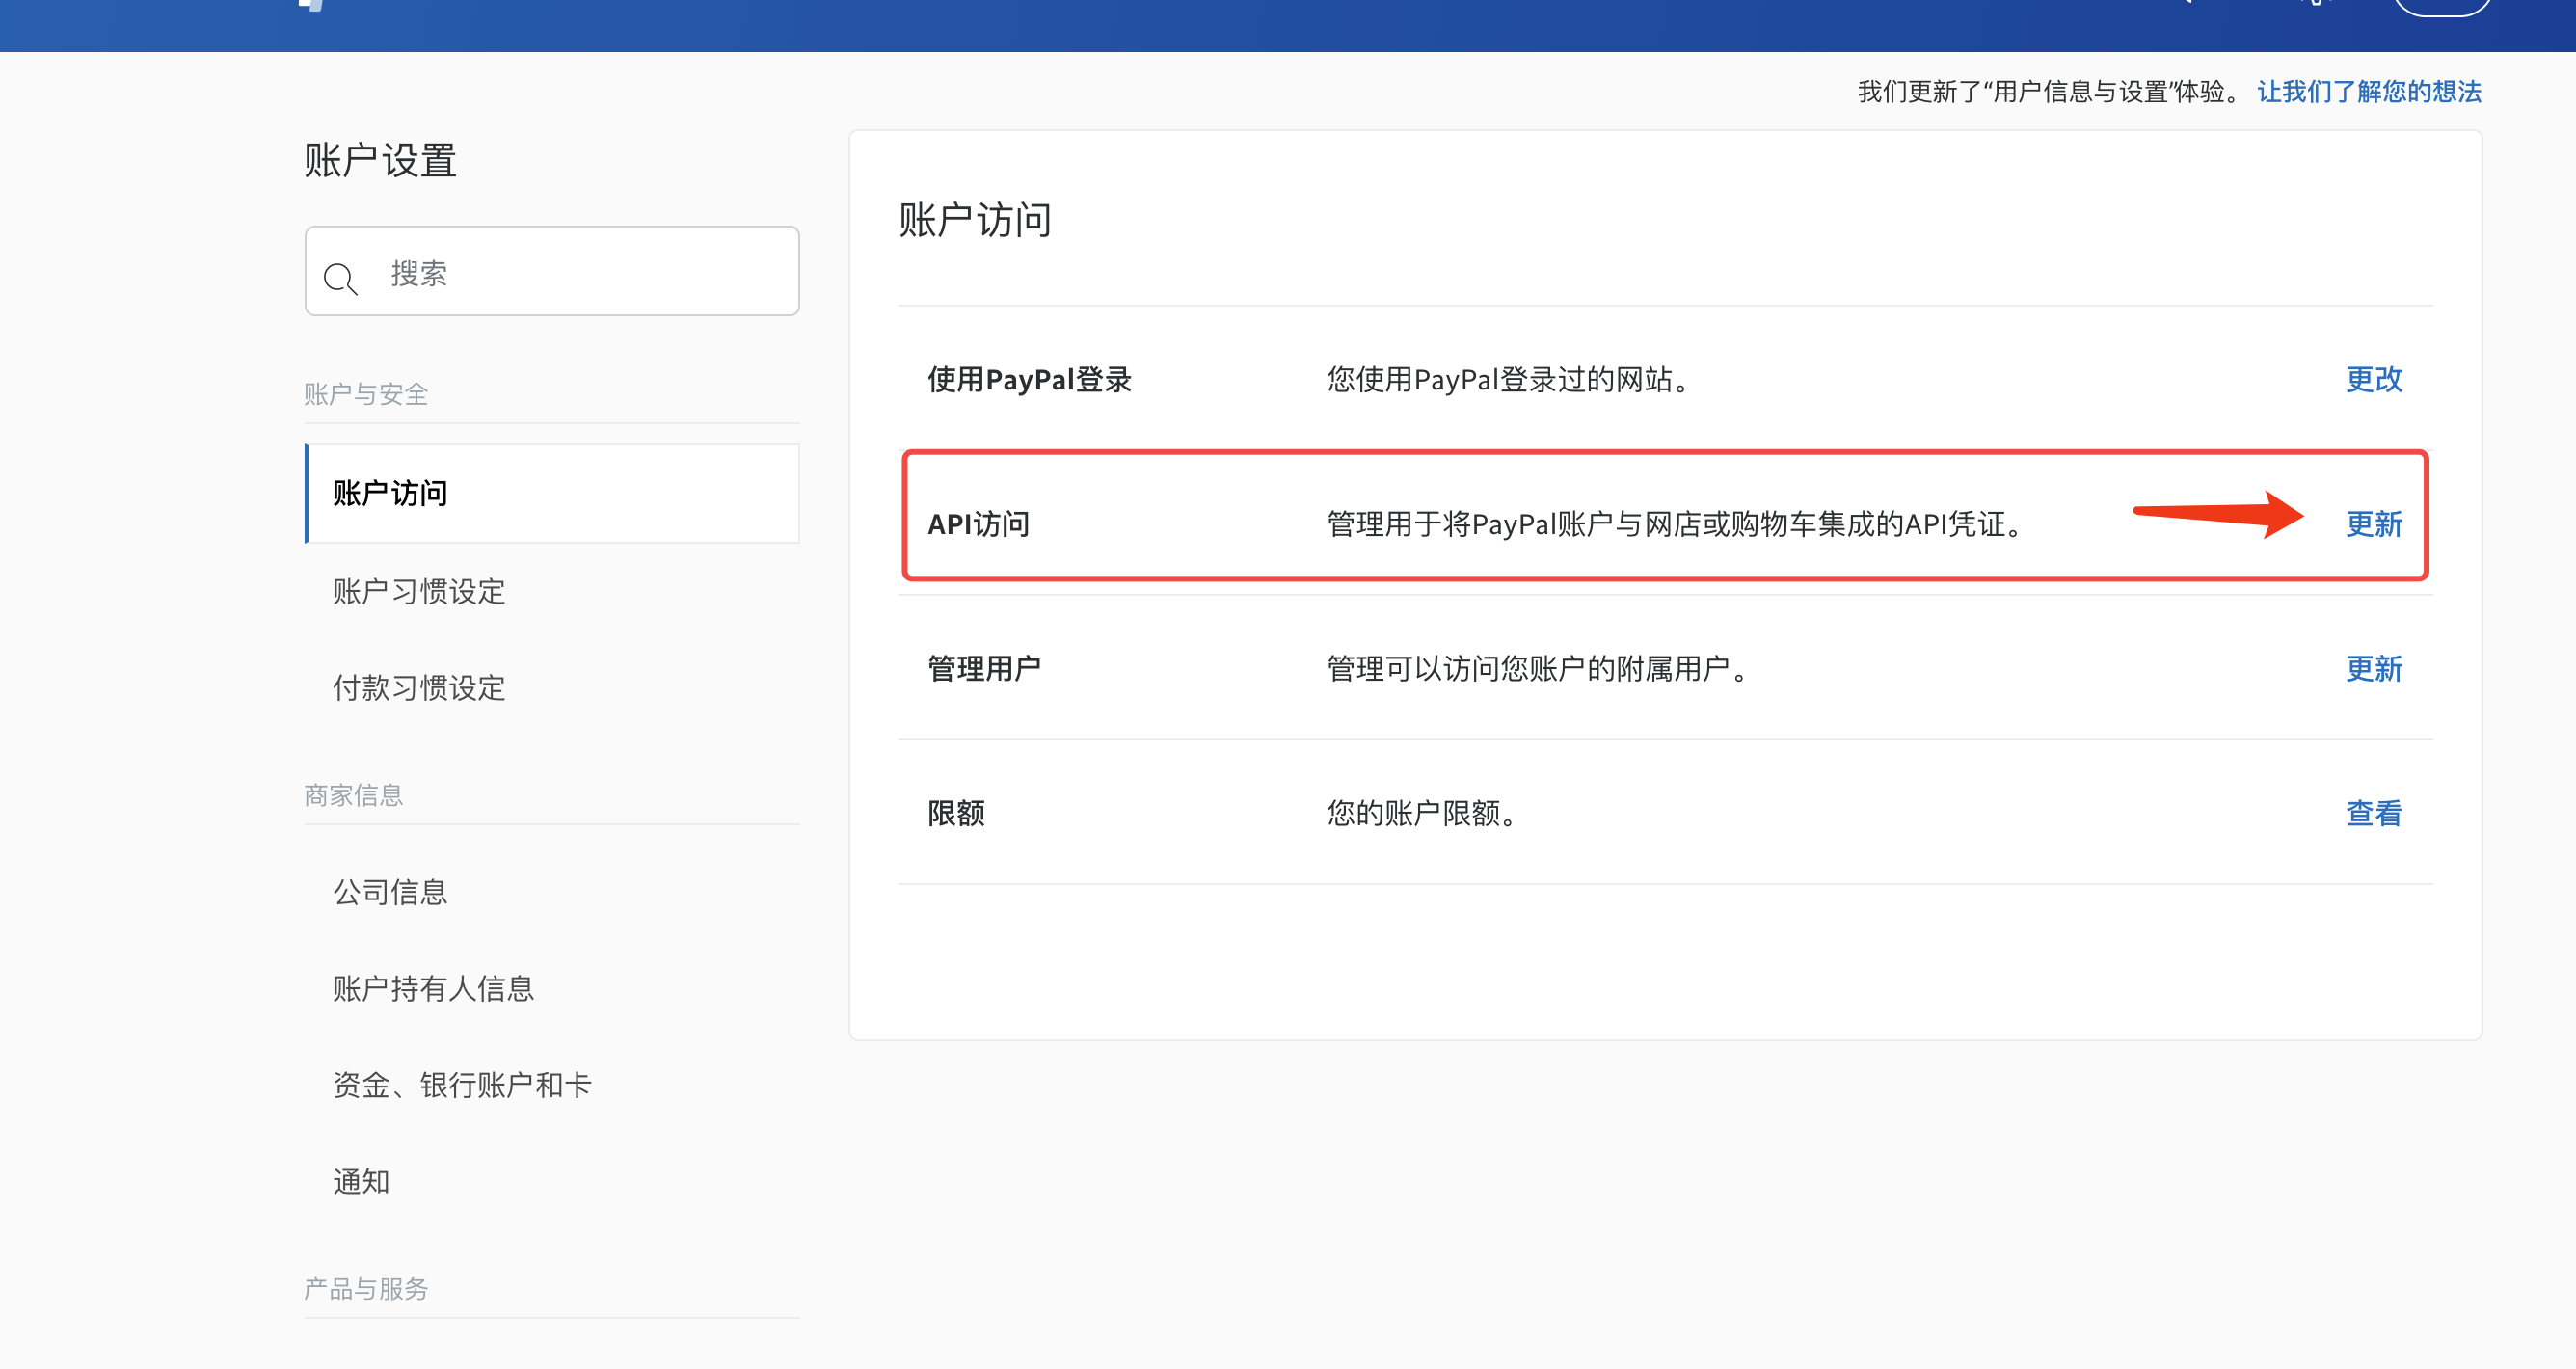Open 账户习惯设定 sidebar item
The width and height of the screenshot is (2576, 1369).
[418, 591]
